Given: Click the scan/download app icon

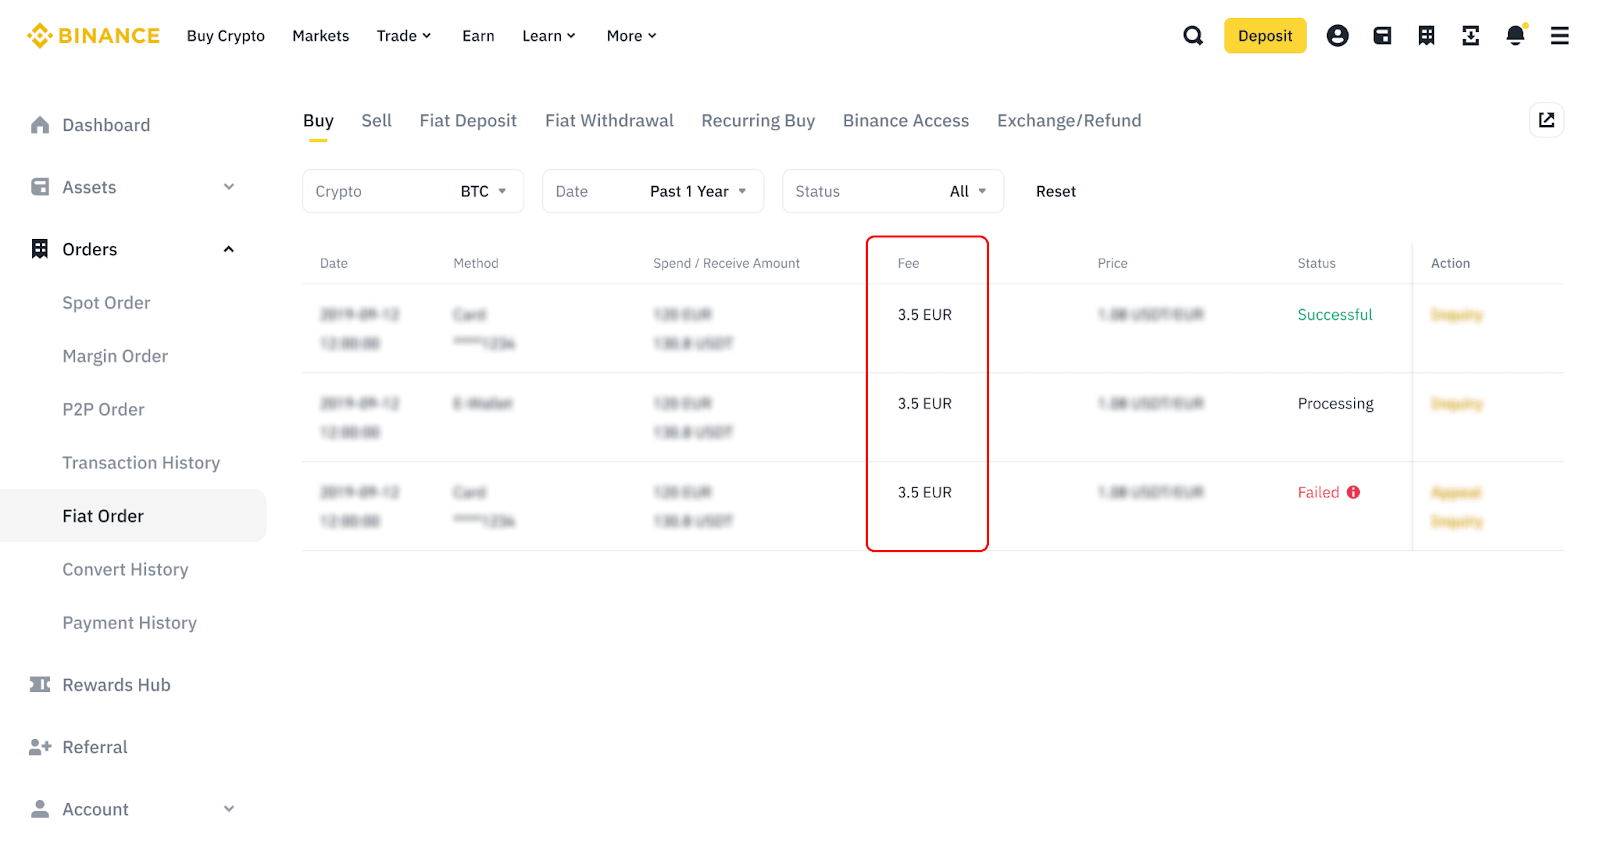Looking at the screenshot, I should tap(1470, 36).
